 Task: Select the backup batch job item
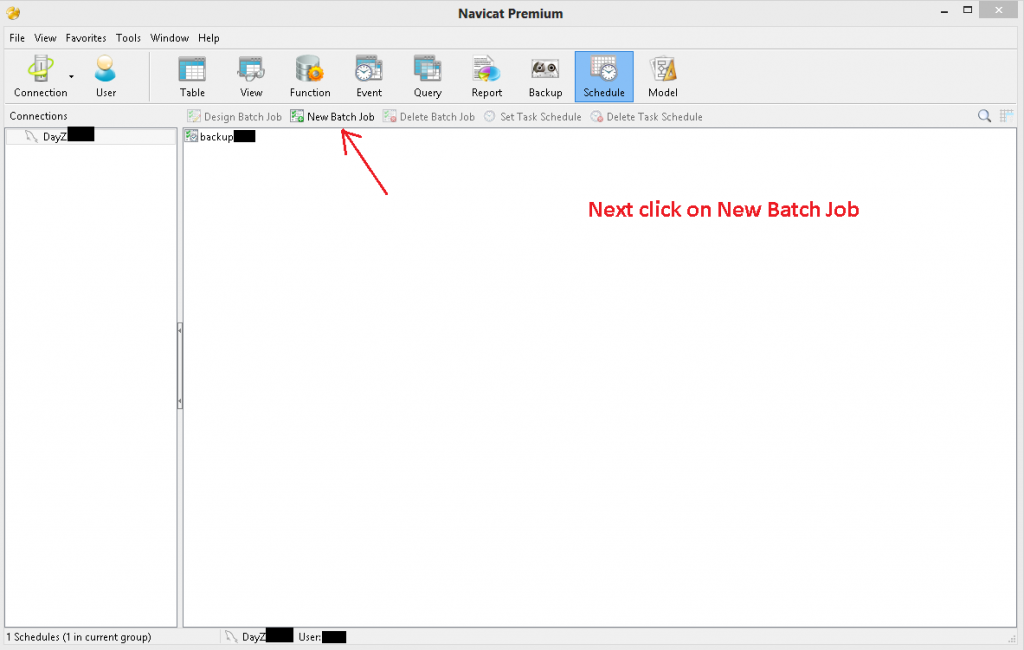click(x=215, y=136)
